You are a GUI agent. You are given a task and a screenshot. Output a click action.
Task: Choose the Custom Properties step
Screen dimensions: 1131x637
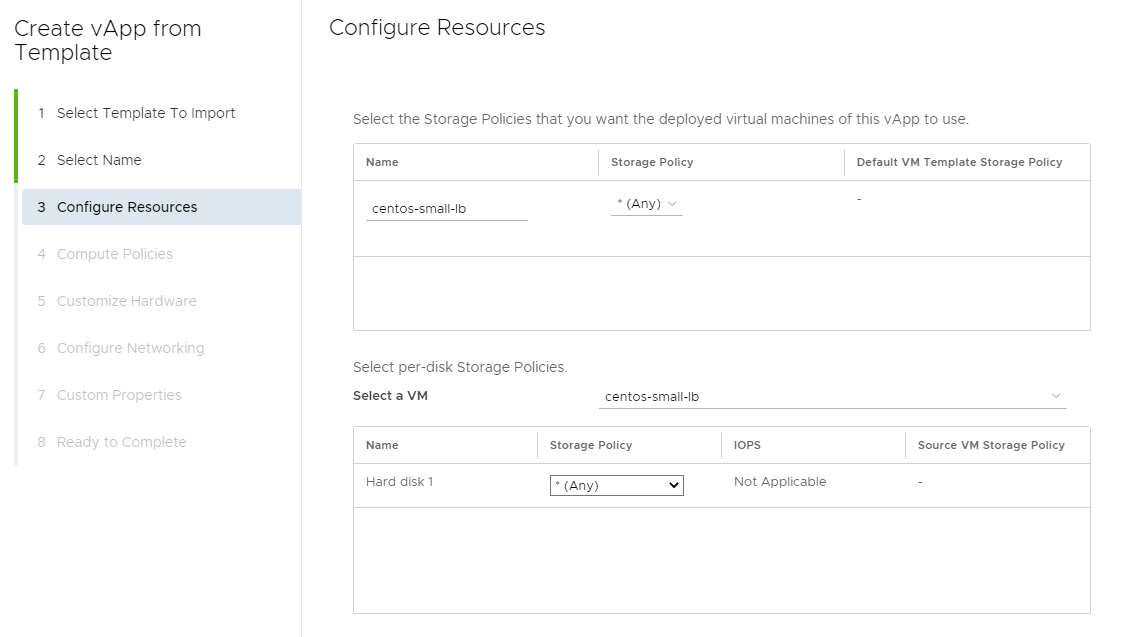click(x=119, y=395)
